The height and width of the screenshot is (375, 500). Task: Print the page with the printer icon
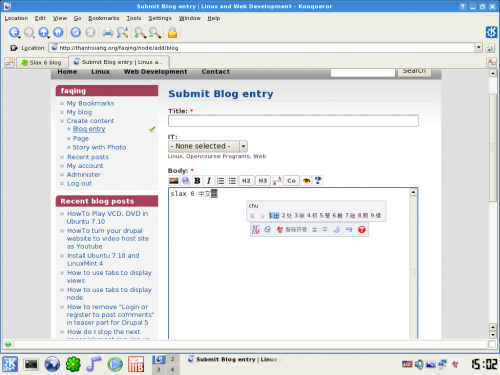click(x=107, y=32)
